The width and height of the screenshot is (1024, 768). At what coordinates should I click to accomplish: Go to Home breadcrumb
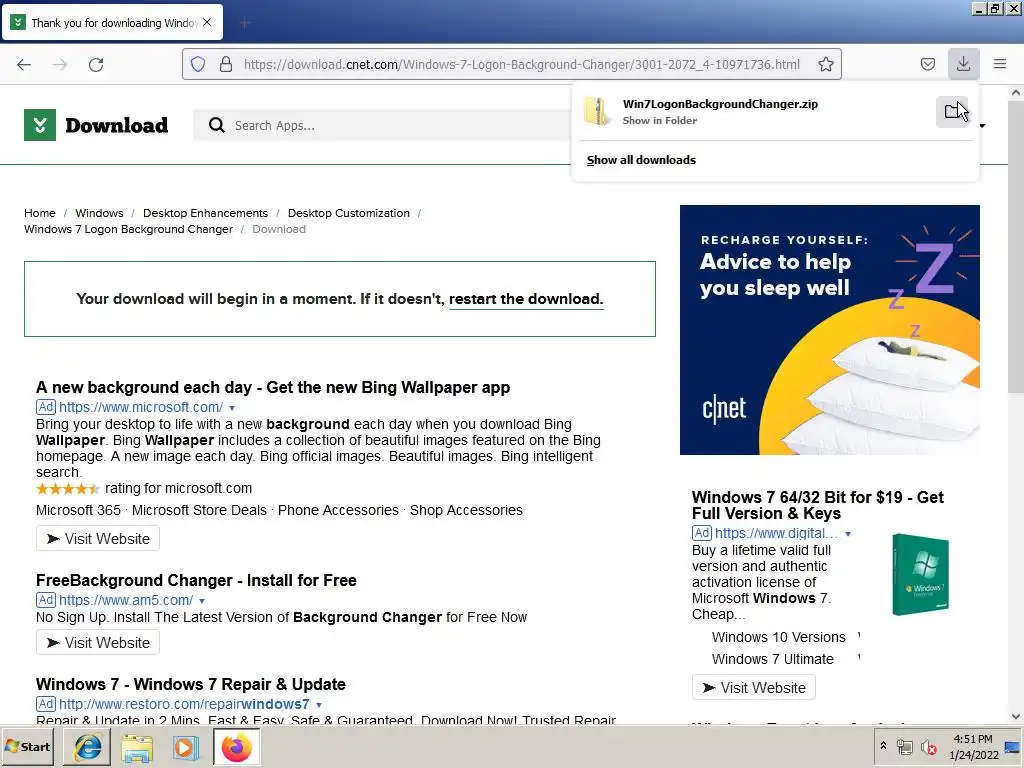(x=40, y=213)
